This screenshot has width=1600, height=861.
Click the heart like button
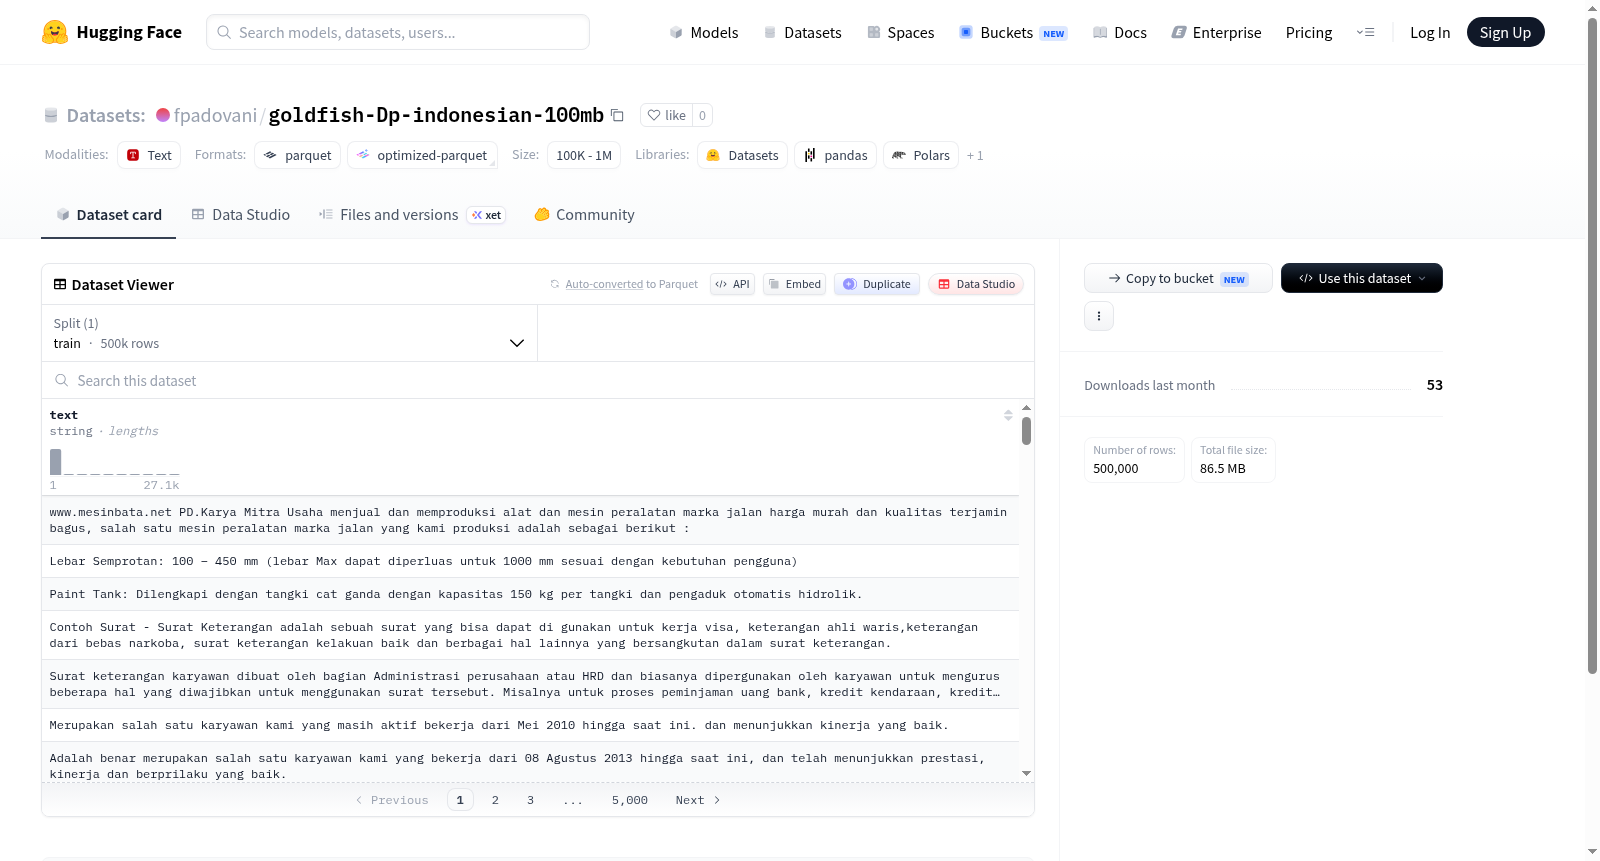tap(666, 115)
